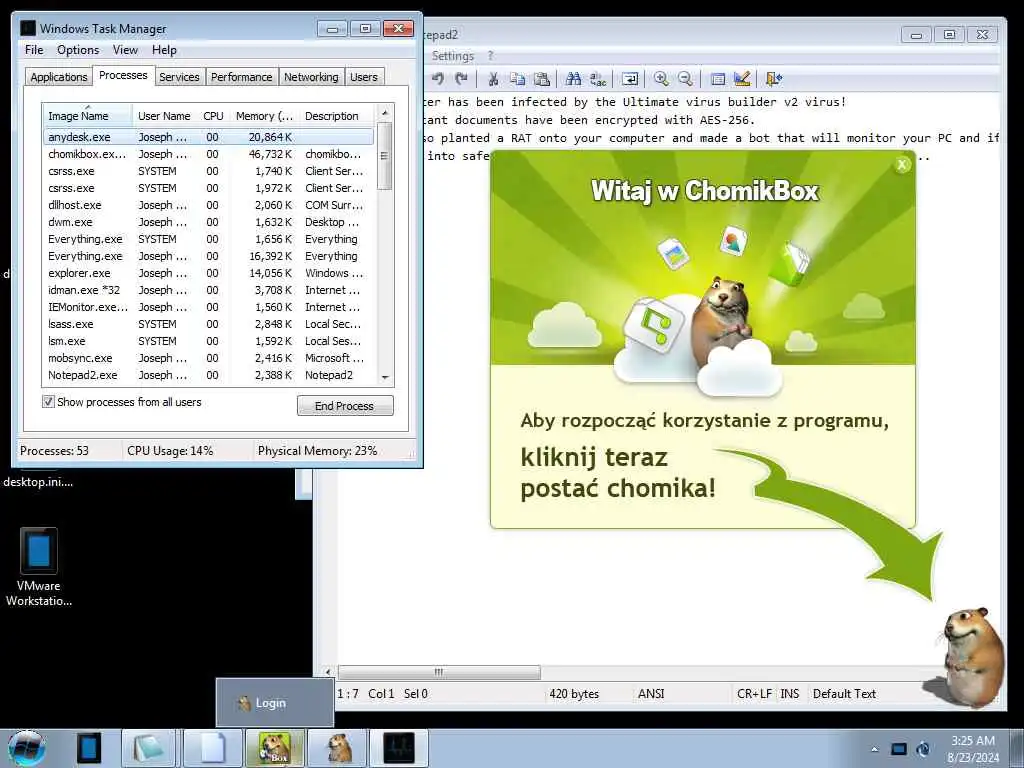Close the ChomikBox welcome popup with X
Image resolution: width=1024 pixels, height=768 pixels.
(x=902, y=165)
